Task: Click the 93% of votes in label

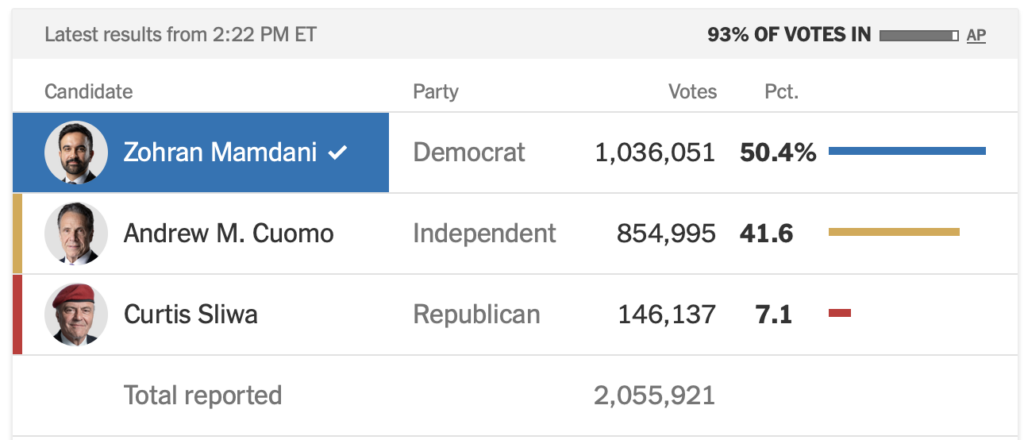Action: coord(789,35)
